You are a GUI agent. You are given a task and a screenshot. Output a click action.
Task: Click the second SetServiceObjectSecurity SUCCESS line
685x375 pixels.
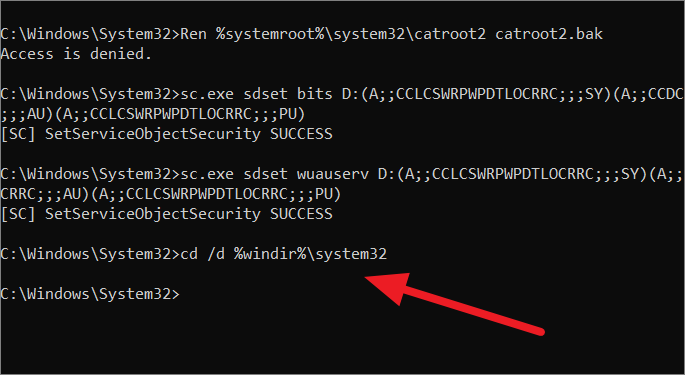click(166, 214)
